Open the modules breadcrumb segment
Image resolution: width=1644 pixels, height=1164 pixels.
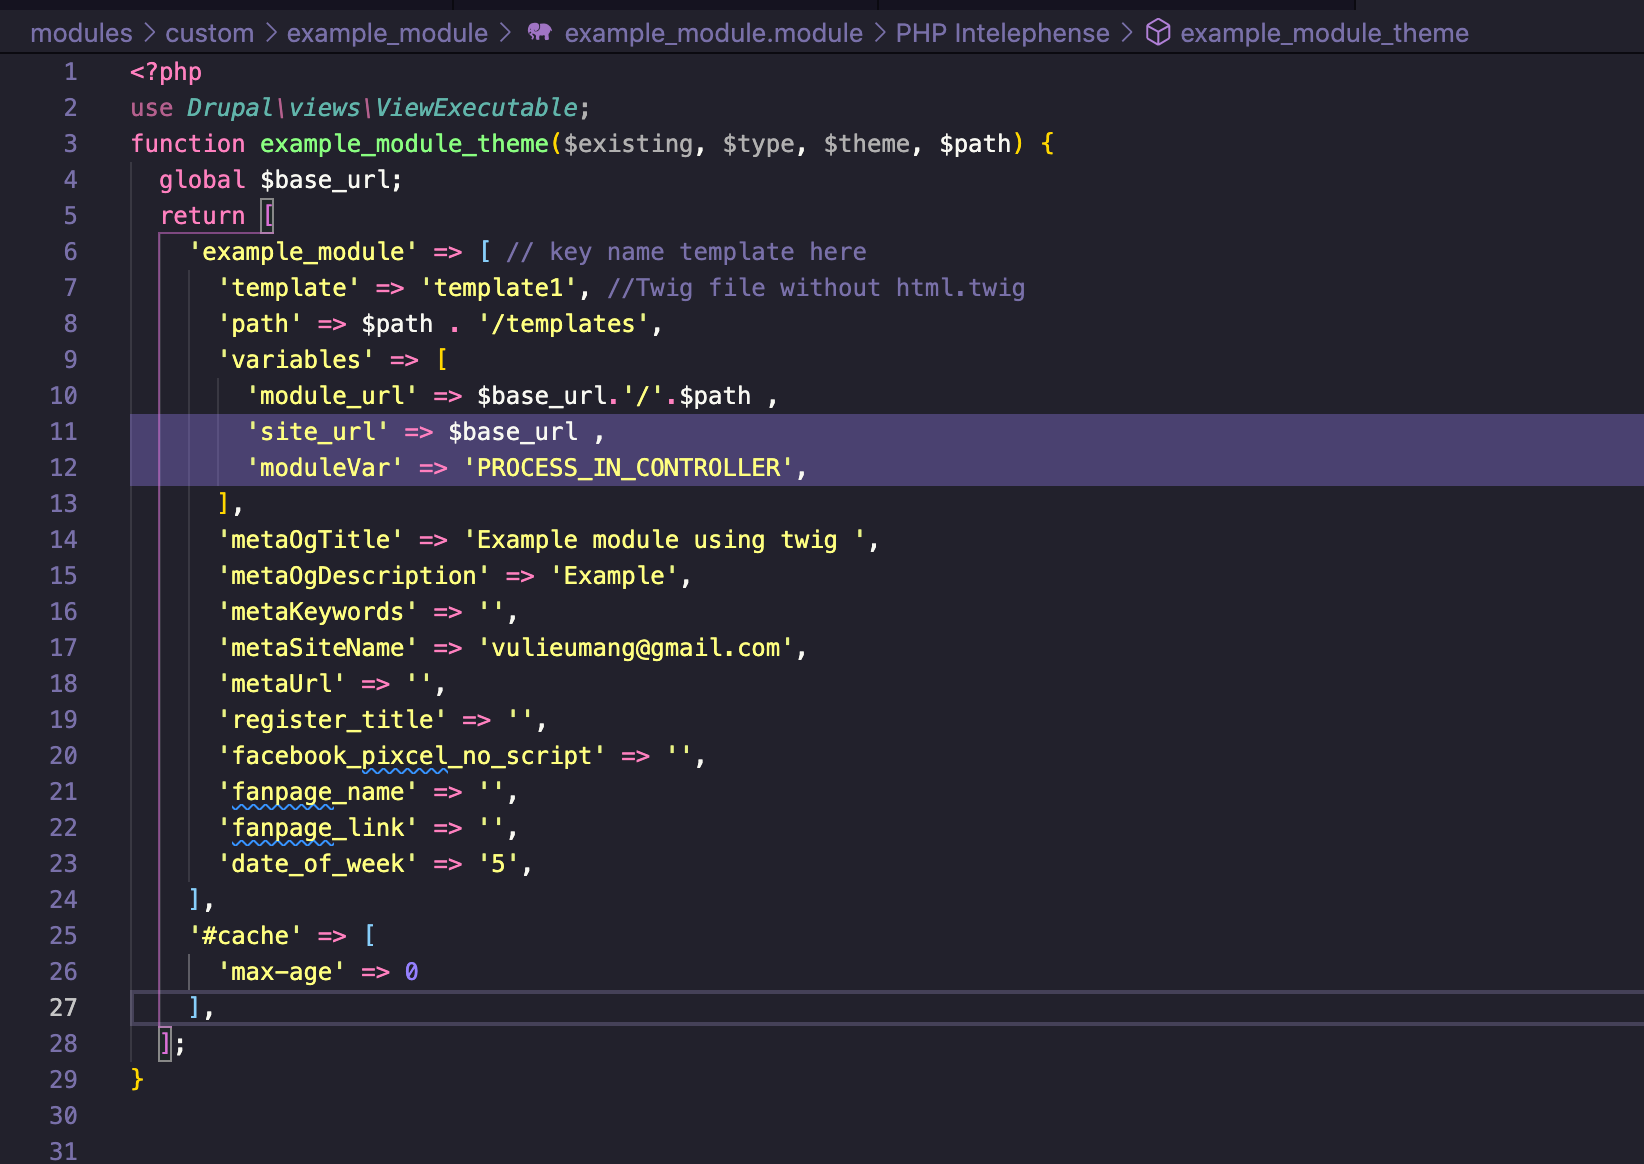click(81, 33)
